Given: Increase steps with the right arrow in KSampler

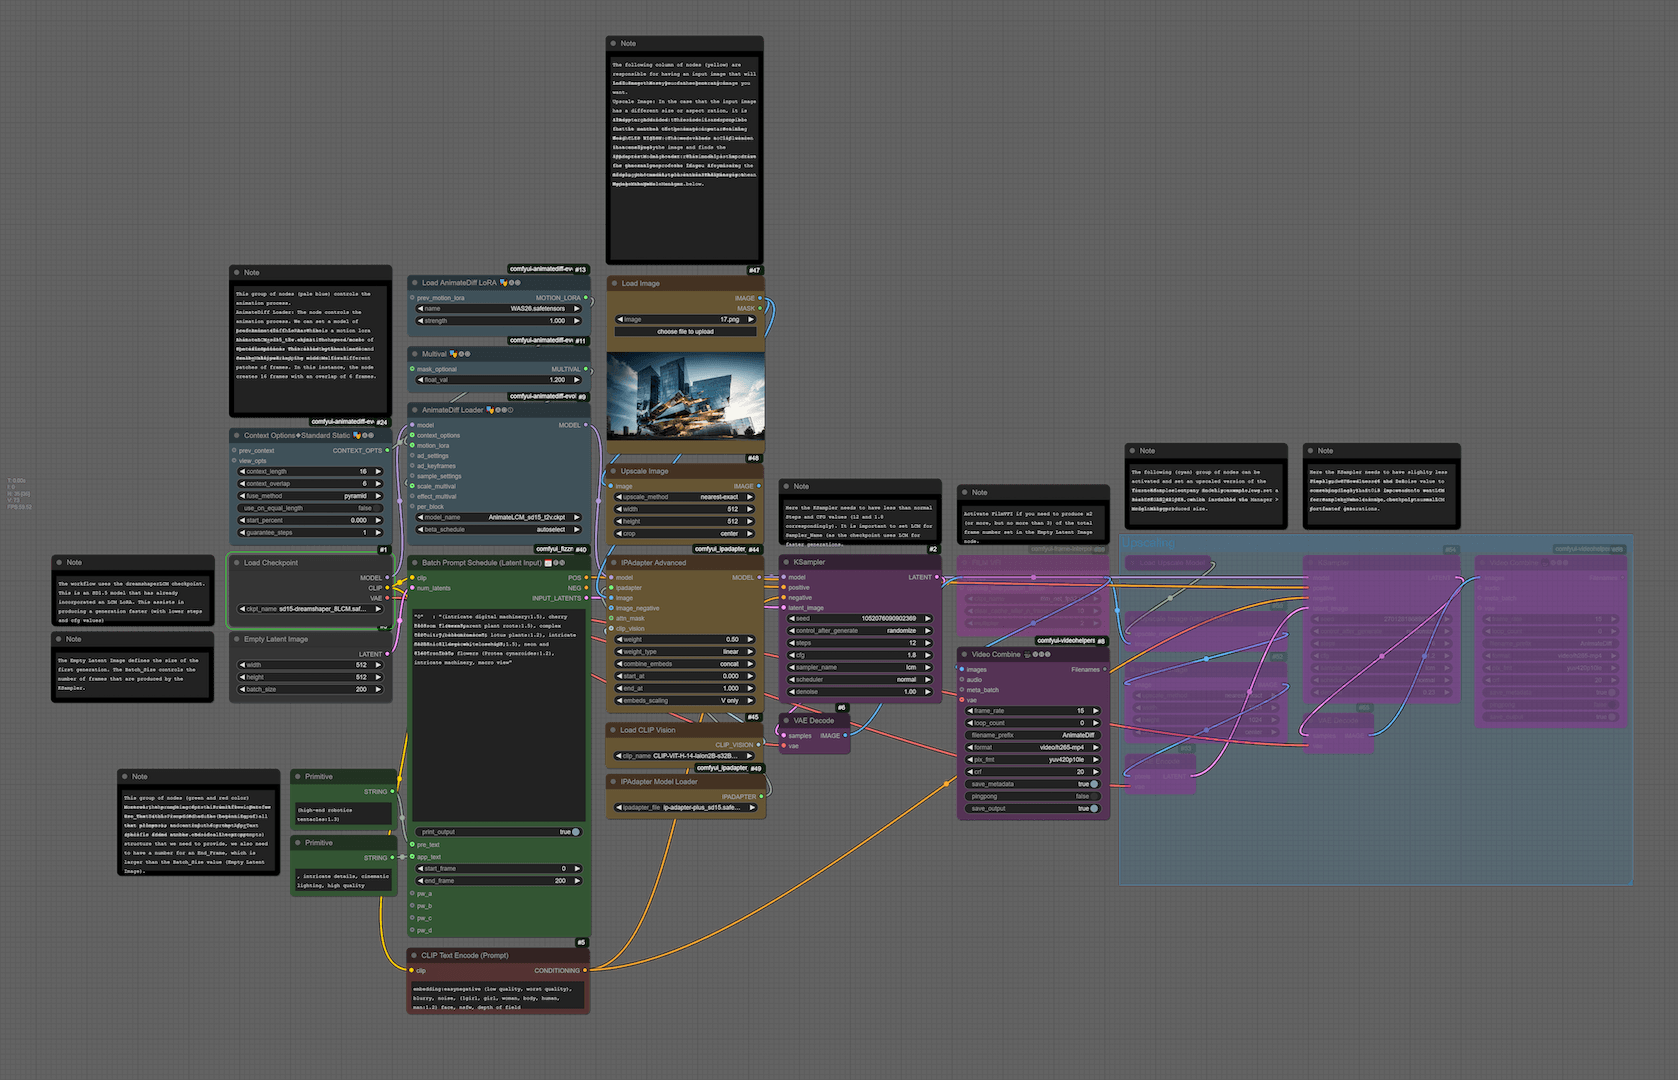Looking at the screenshot, I should 927,643.
